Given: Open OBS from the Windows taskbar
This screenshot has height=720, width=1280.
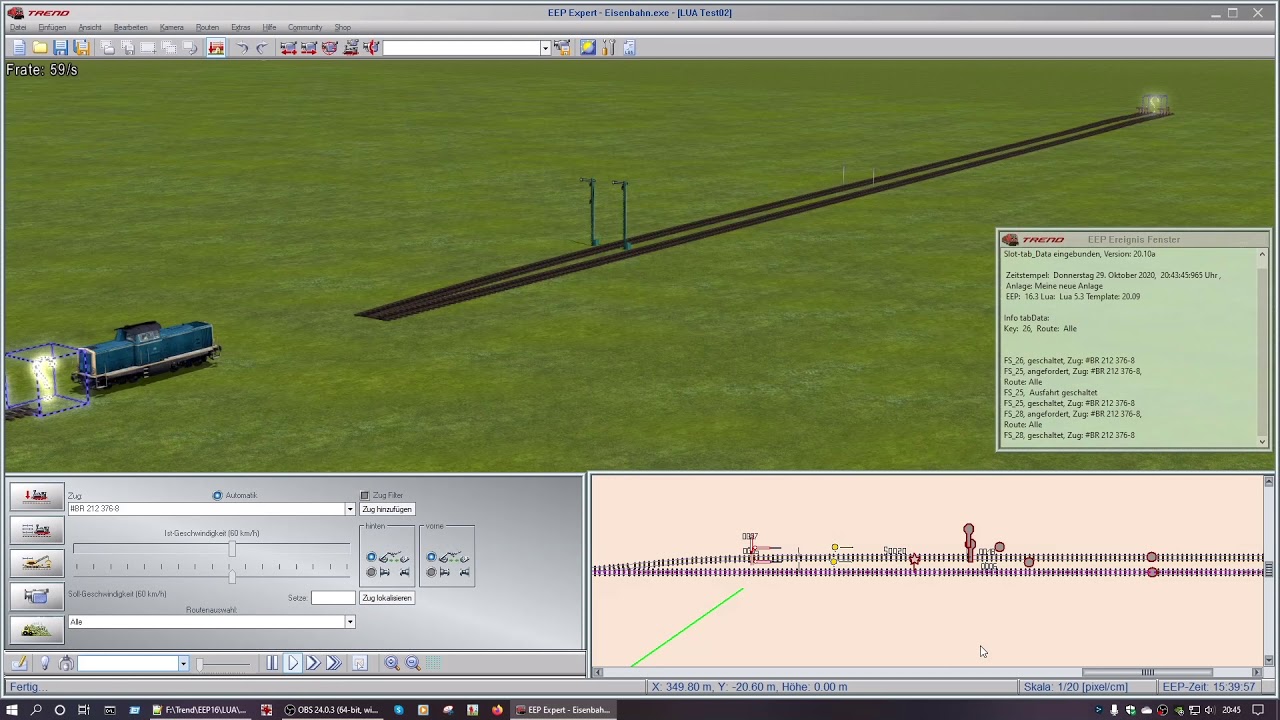Looking at the screenshot, I should pos(331,710).
